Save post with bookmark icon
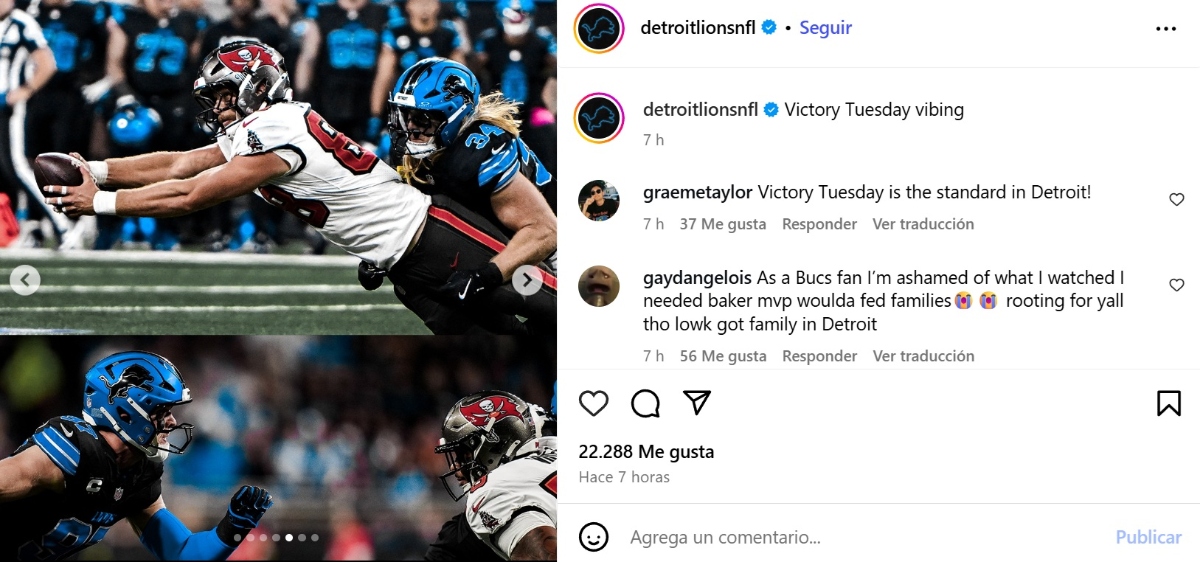Viewport: 1200px width, 562px height. coord(1169,403)
